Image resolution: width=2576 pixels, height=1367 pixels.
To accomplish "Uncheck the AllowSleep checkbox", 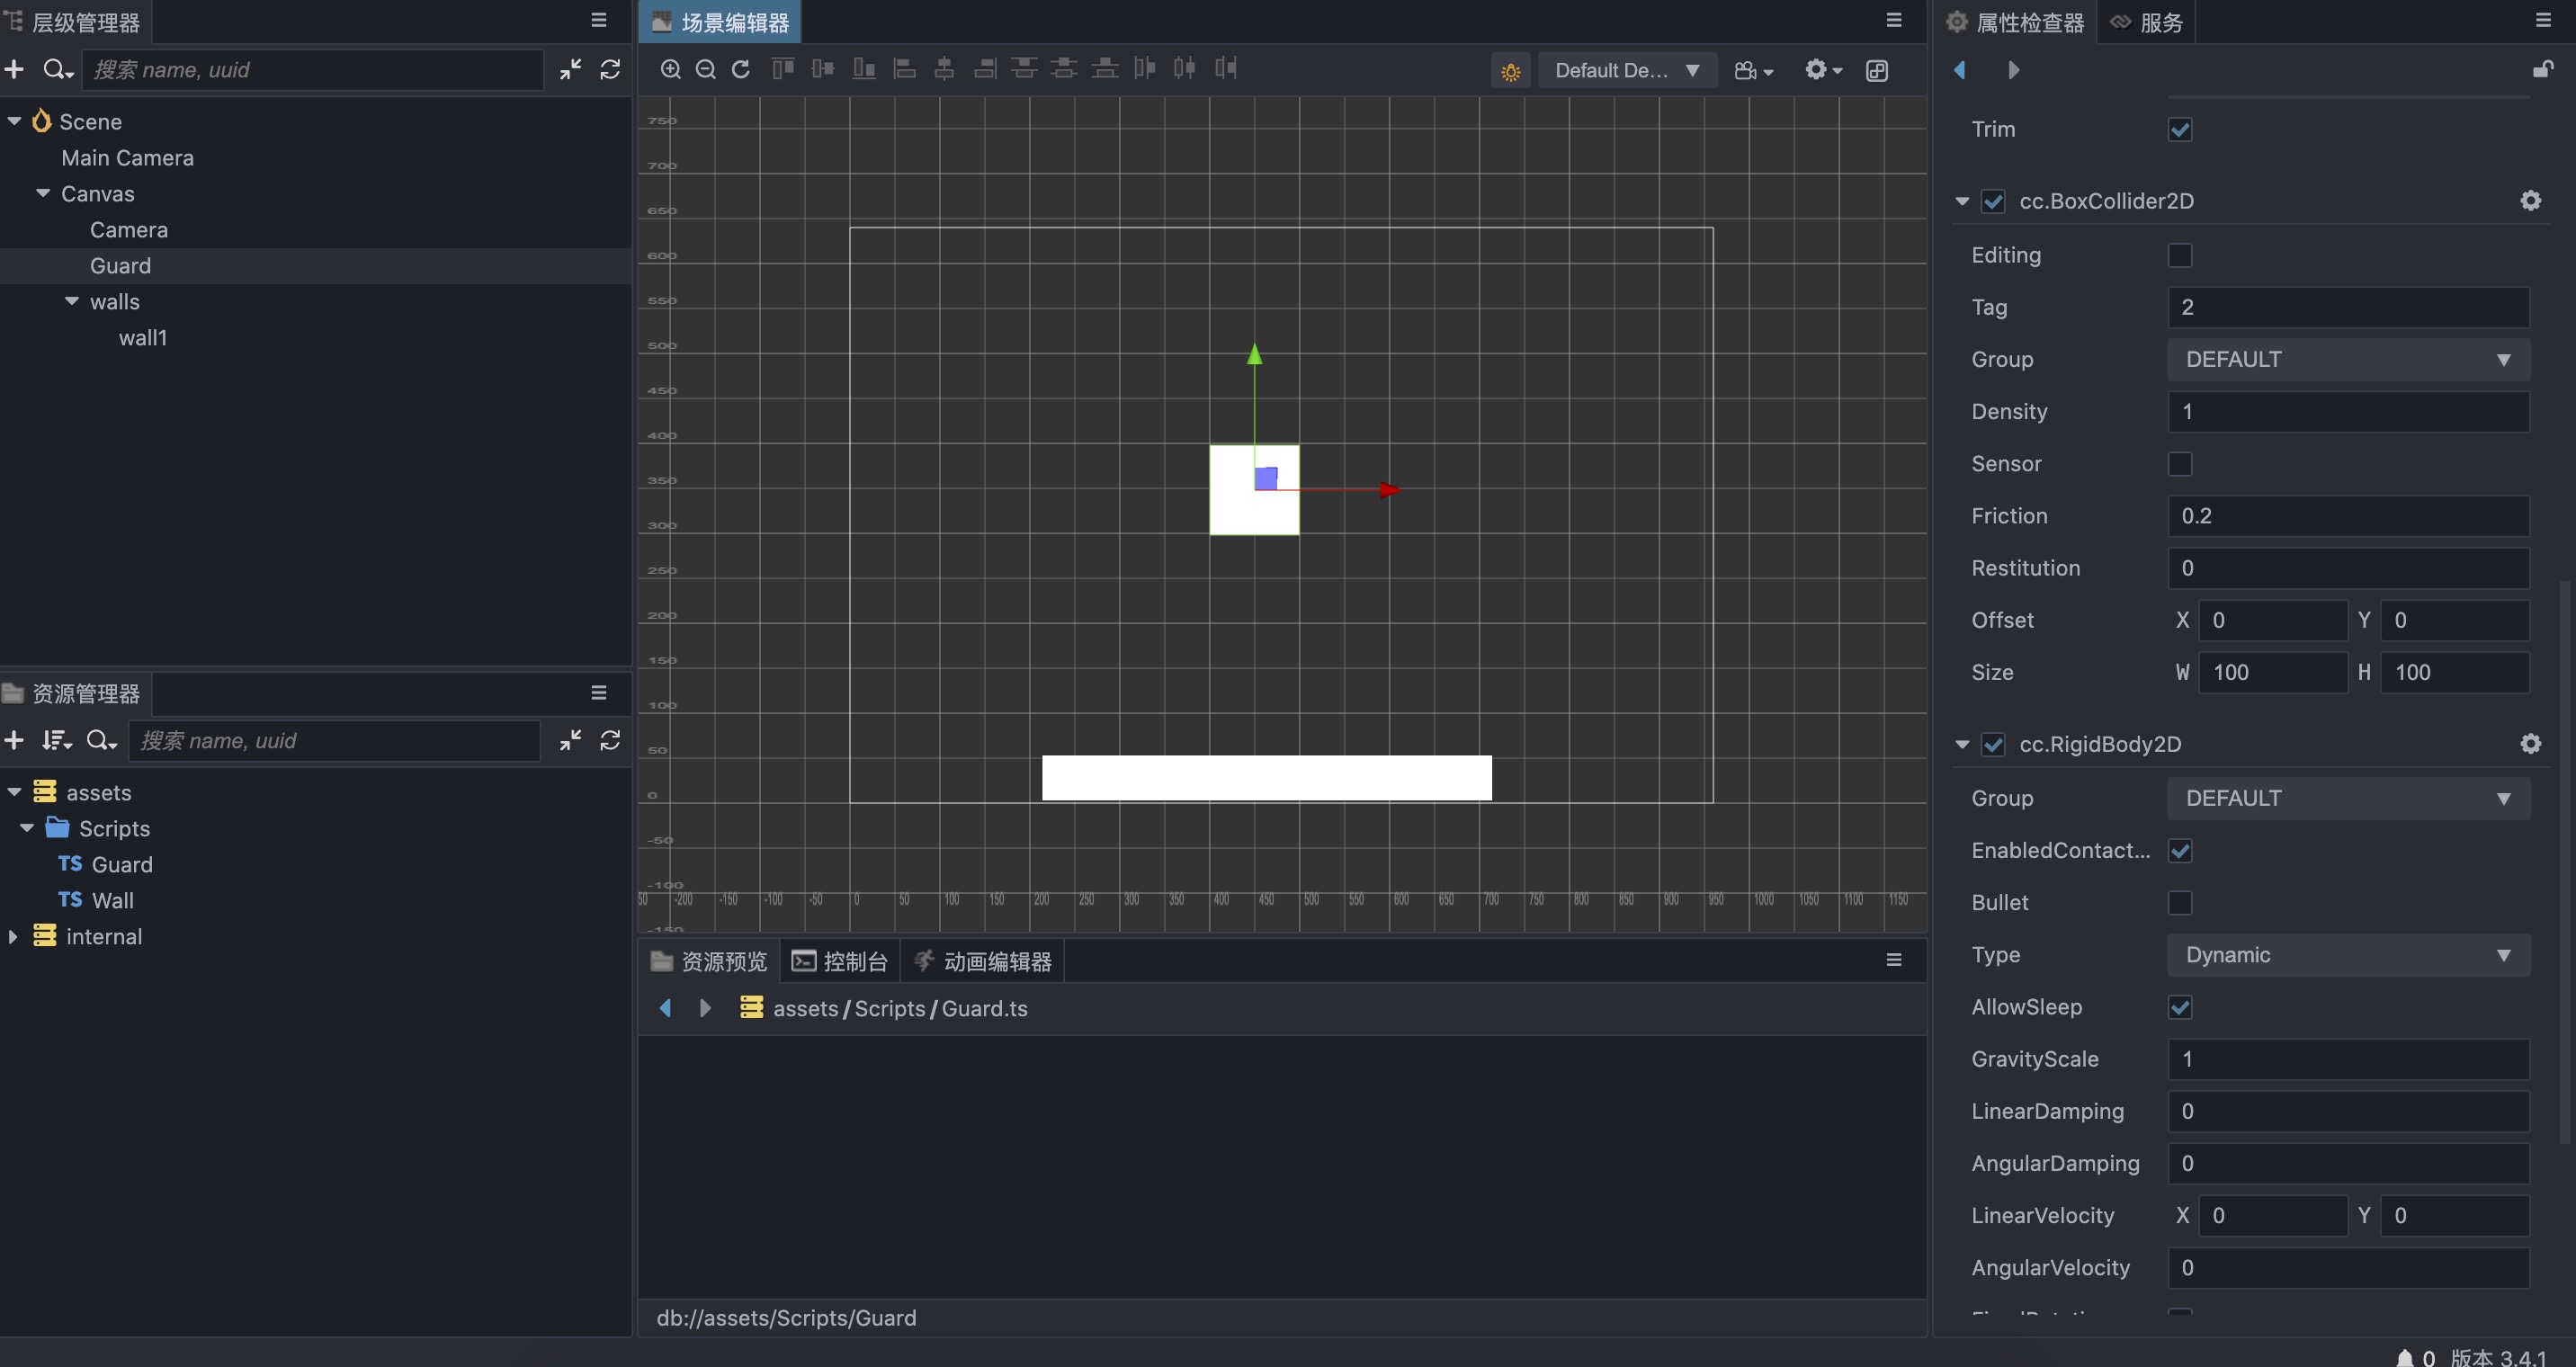I will pos(2180,1007).
